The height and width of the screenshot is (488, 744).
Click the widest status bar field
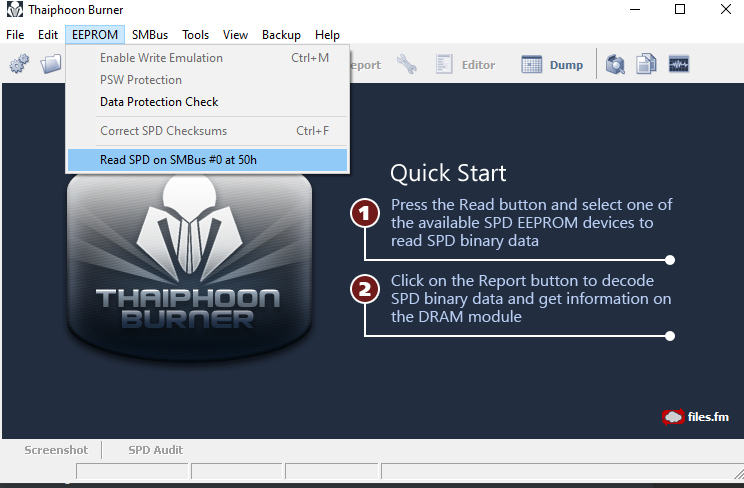coord(562,471)
